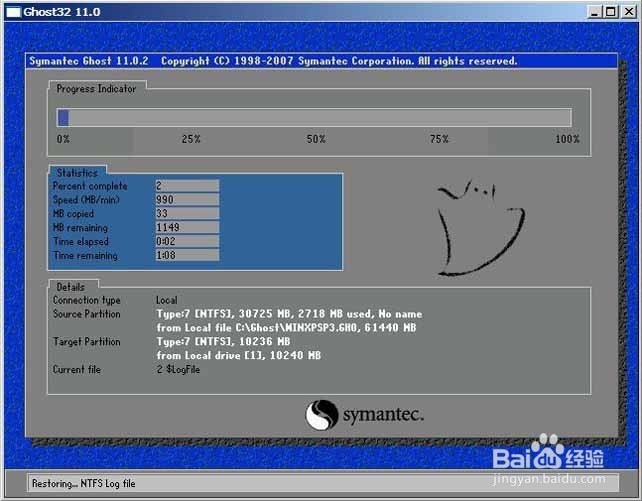Click the Local connection type value

(x=167, y=300)
